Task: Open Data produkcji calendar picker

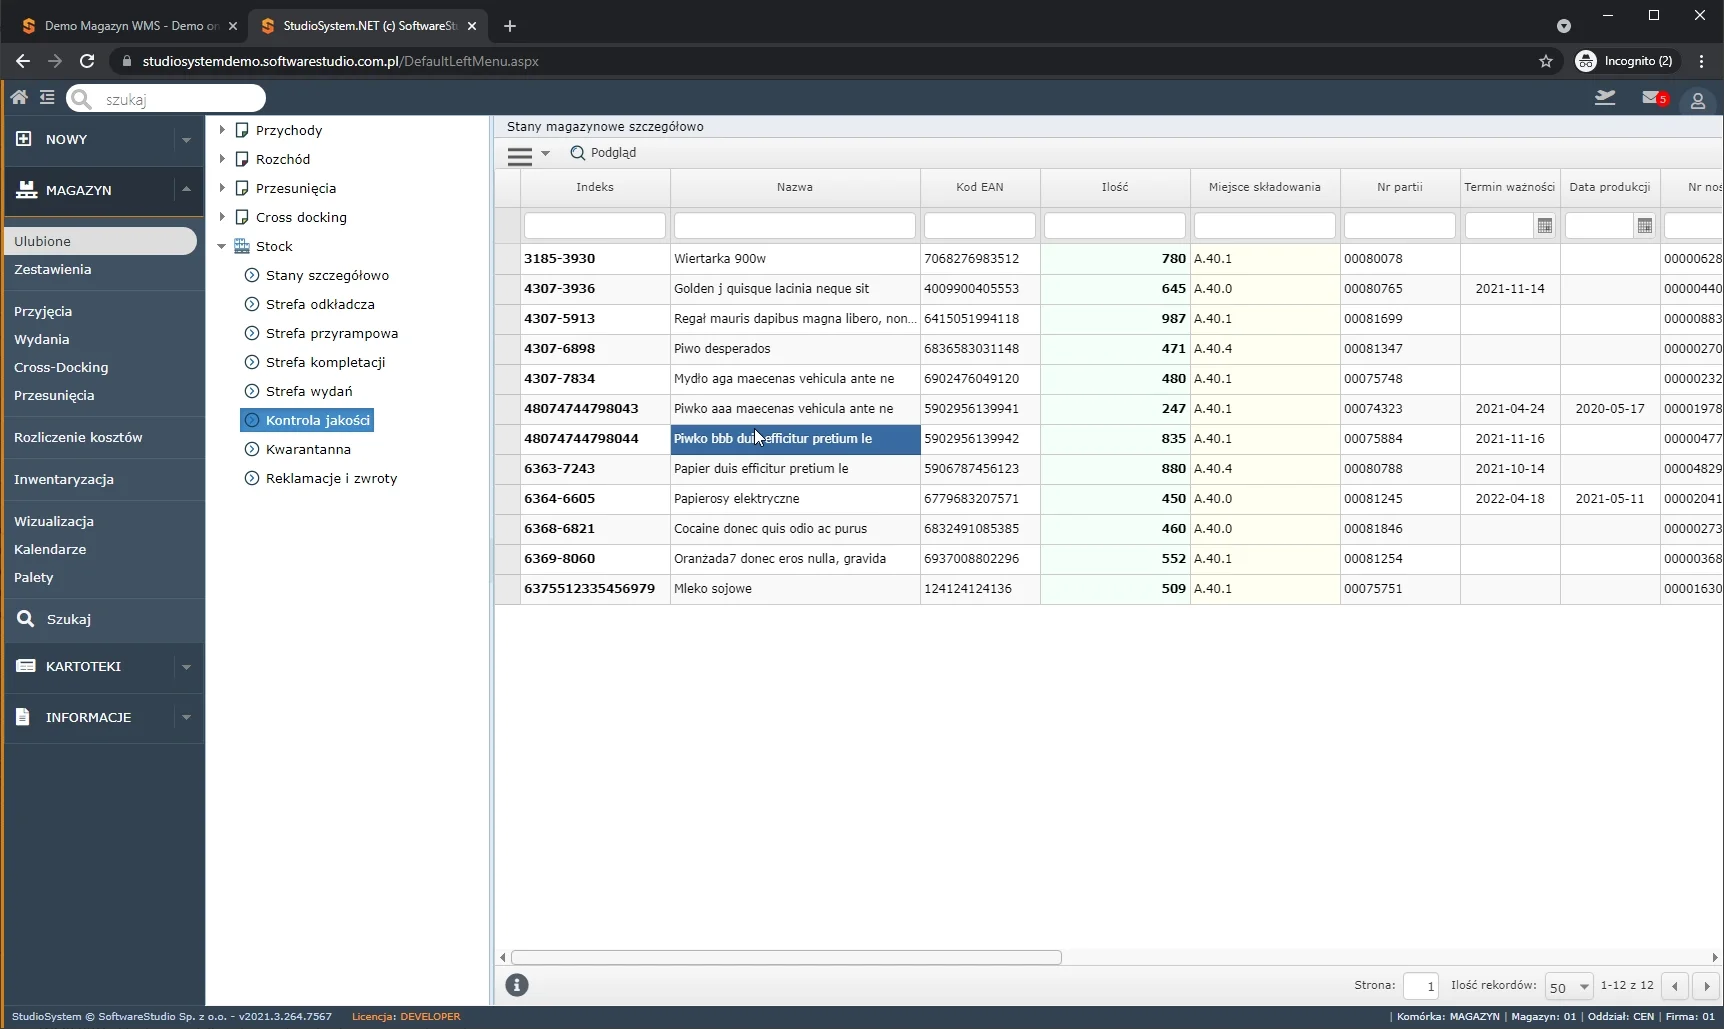Action: tap(1645, 226)
